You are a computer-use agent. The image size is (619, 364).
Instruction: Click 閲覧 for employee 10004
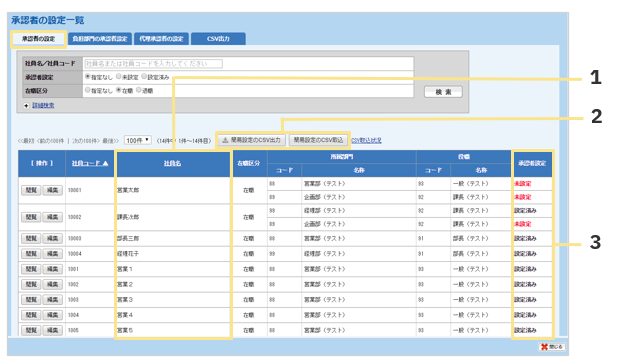(x=31, y=254)
